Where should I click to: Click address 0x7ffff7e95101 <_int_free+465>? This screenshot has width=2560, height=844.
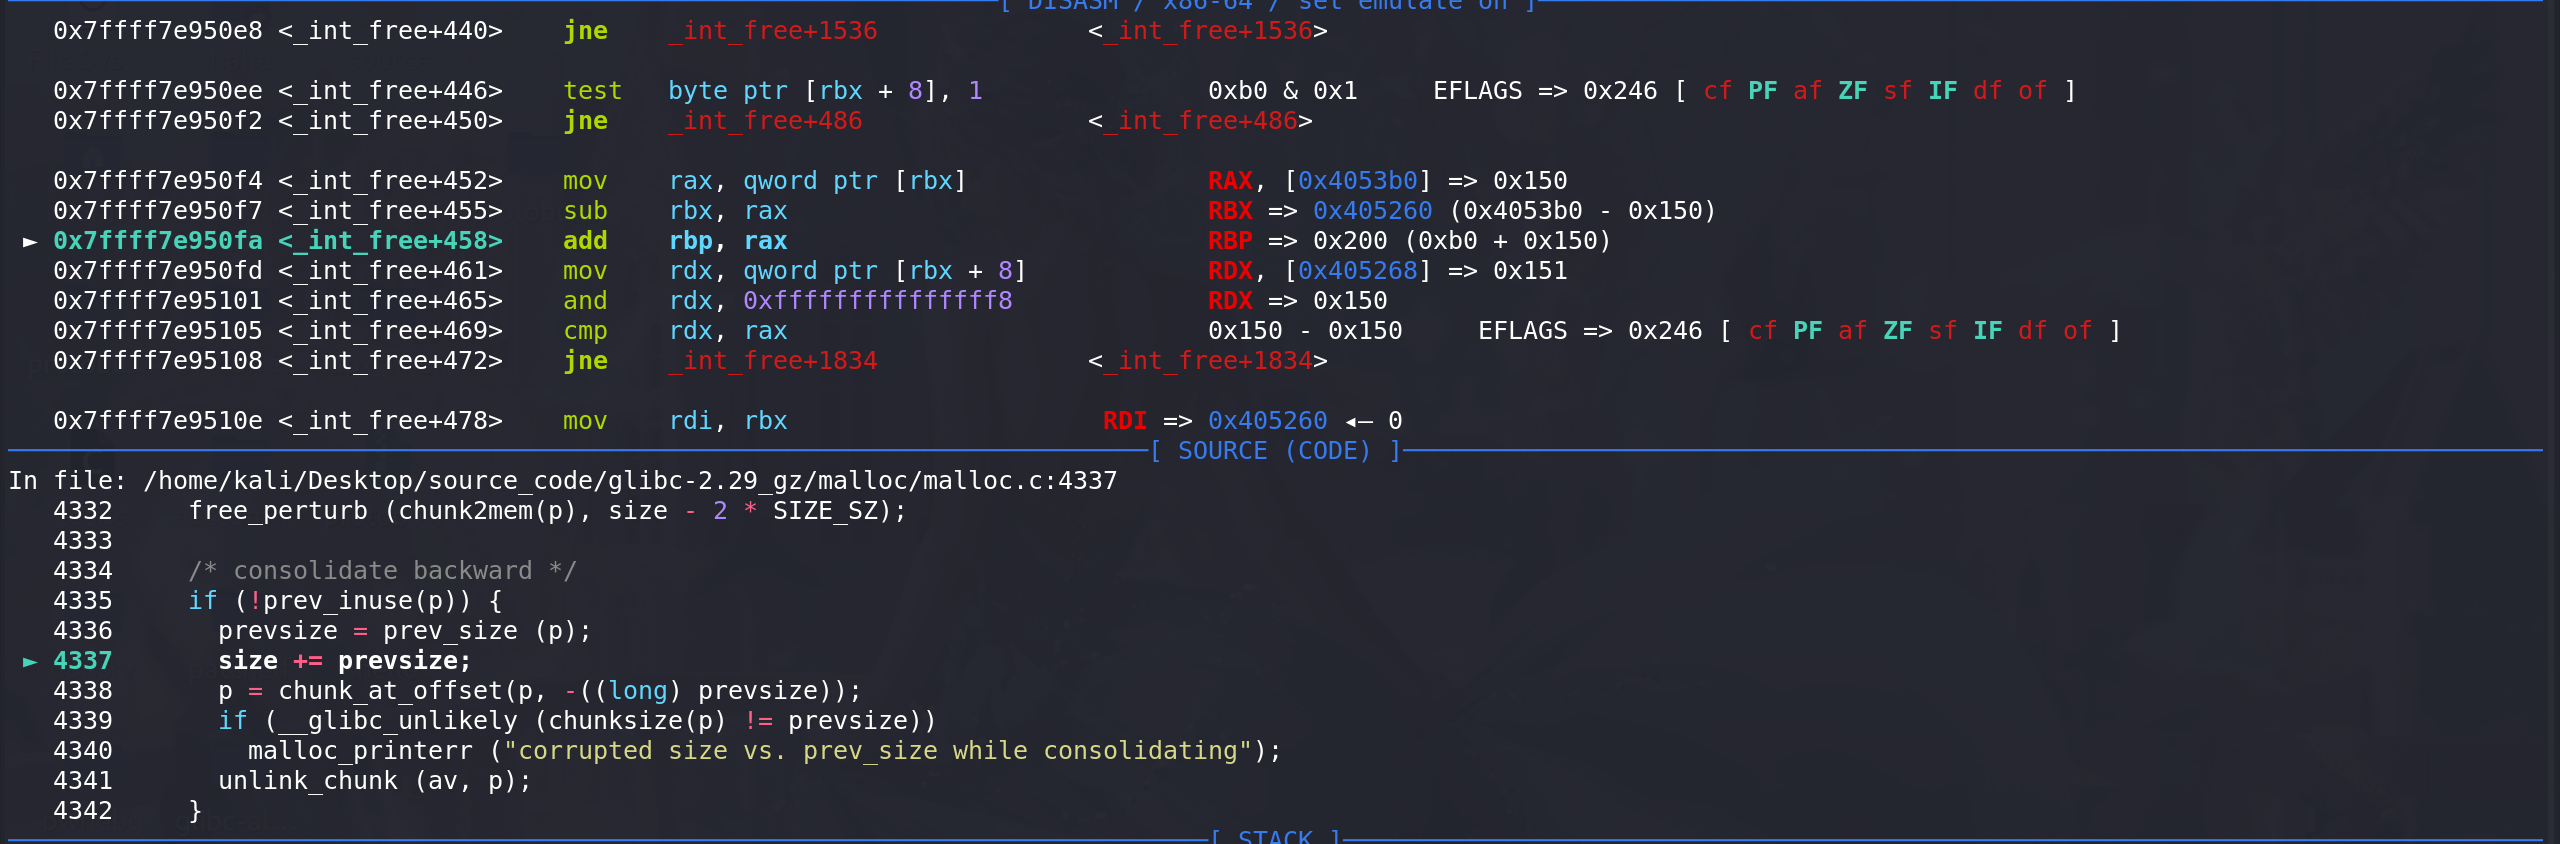coord(278,301)
